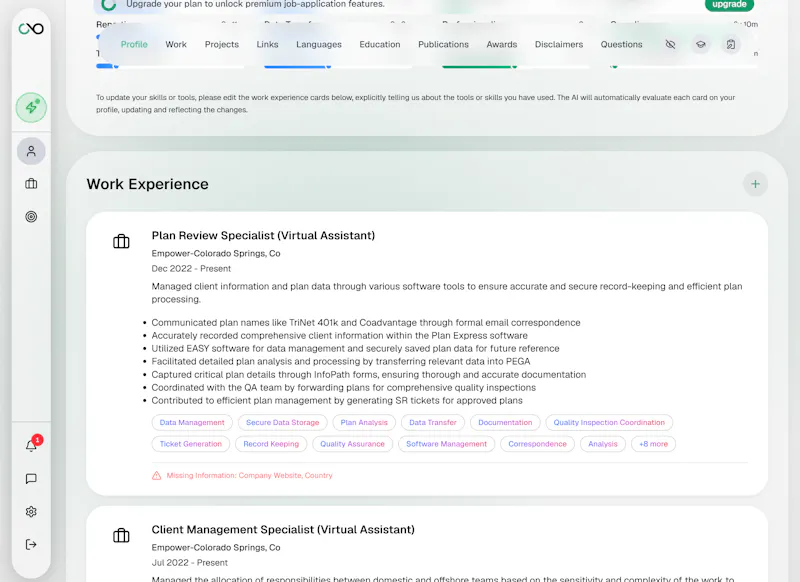Open the profile person icon in sidebar
The height and width of the screenshot is (582, 800).
pyautogui.click(x=31, y=151)
